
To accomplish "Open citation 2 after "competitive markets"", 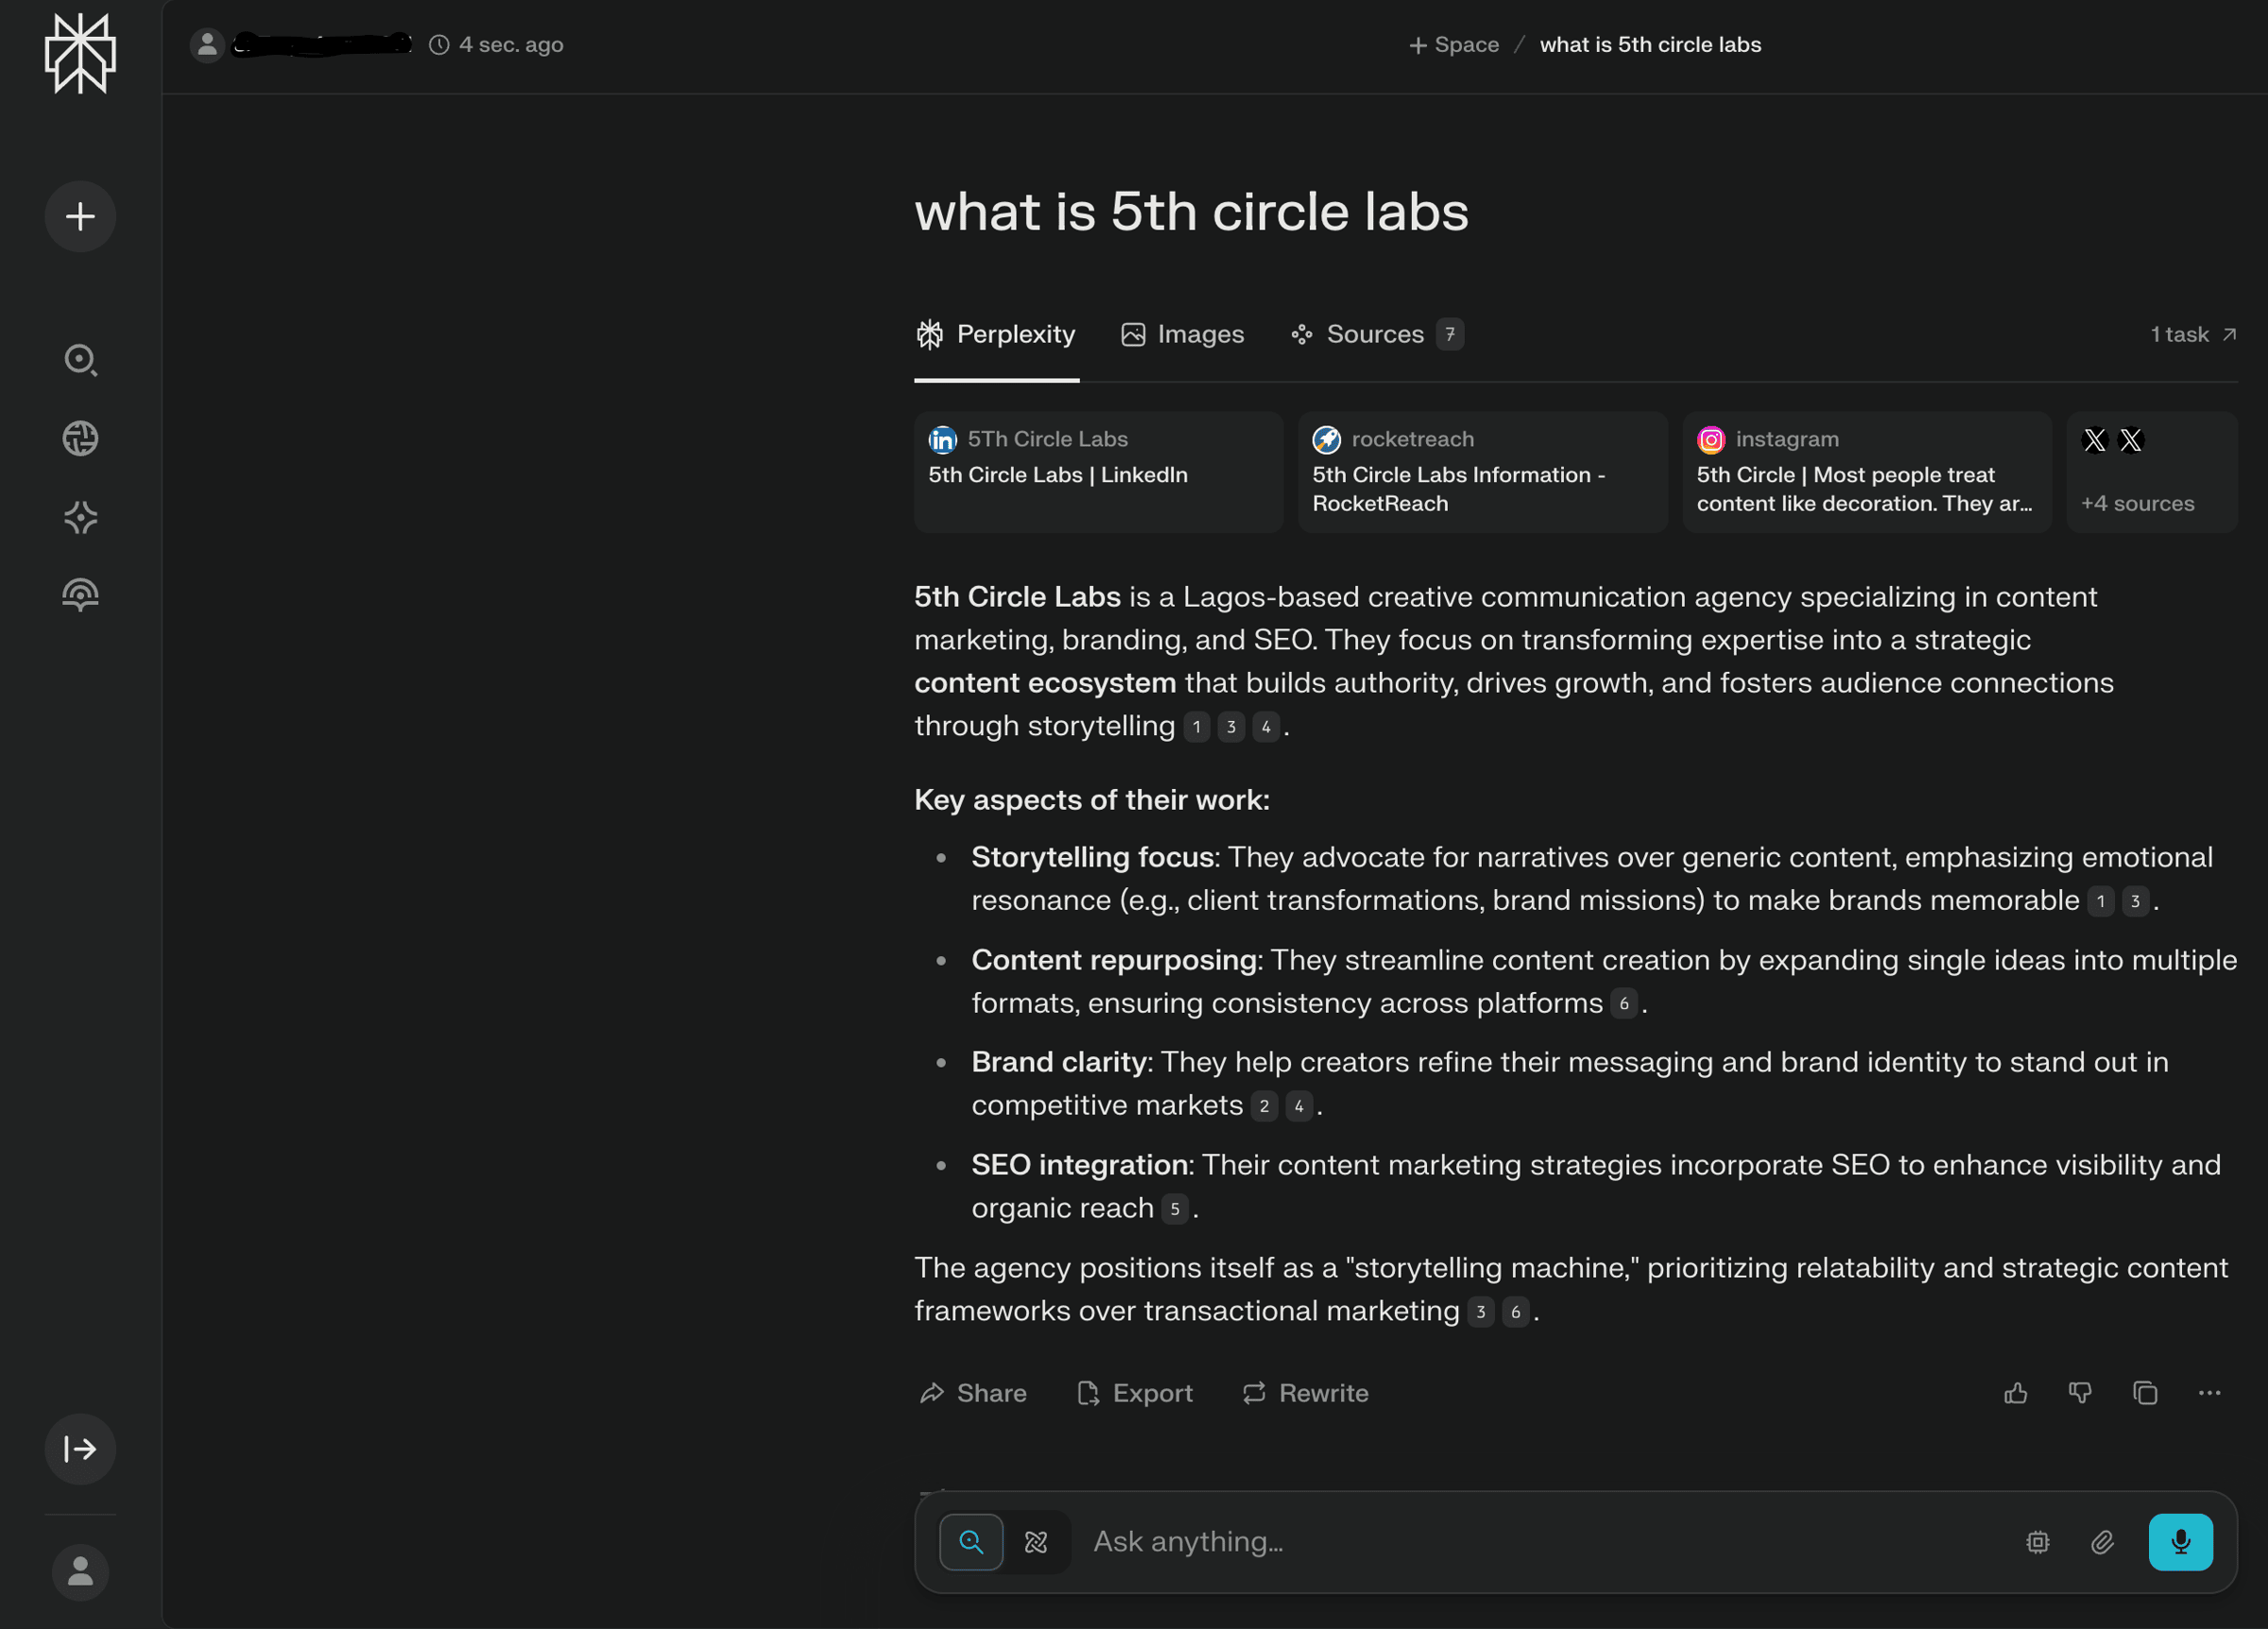I will coord(1264,1106).
